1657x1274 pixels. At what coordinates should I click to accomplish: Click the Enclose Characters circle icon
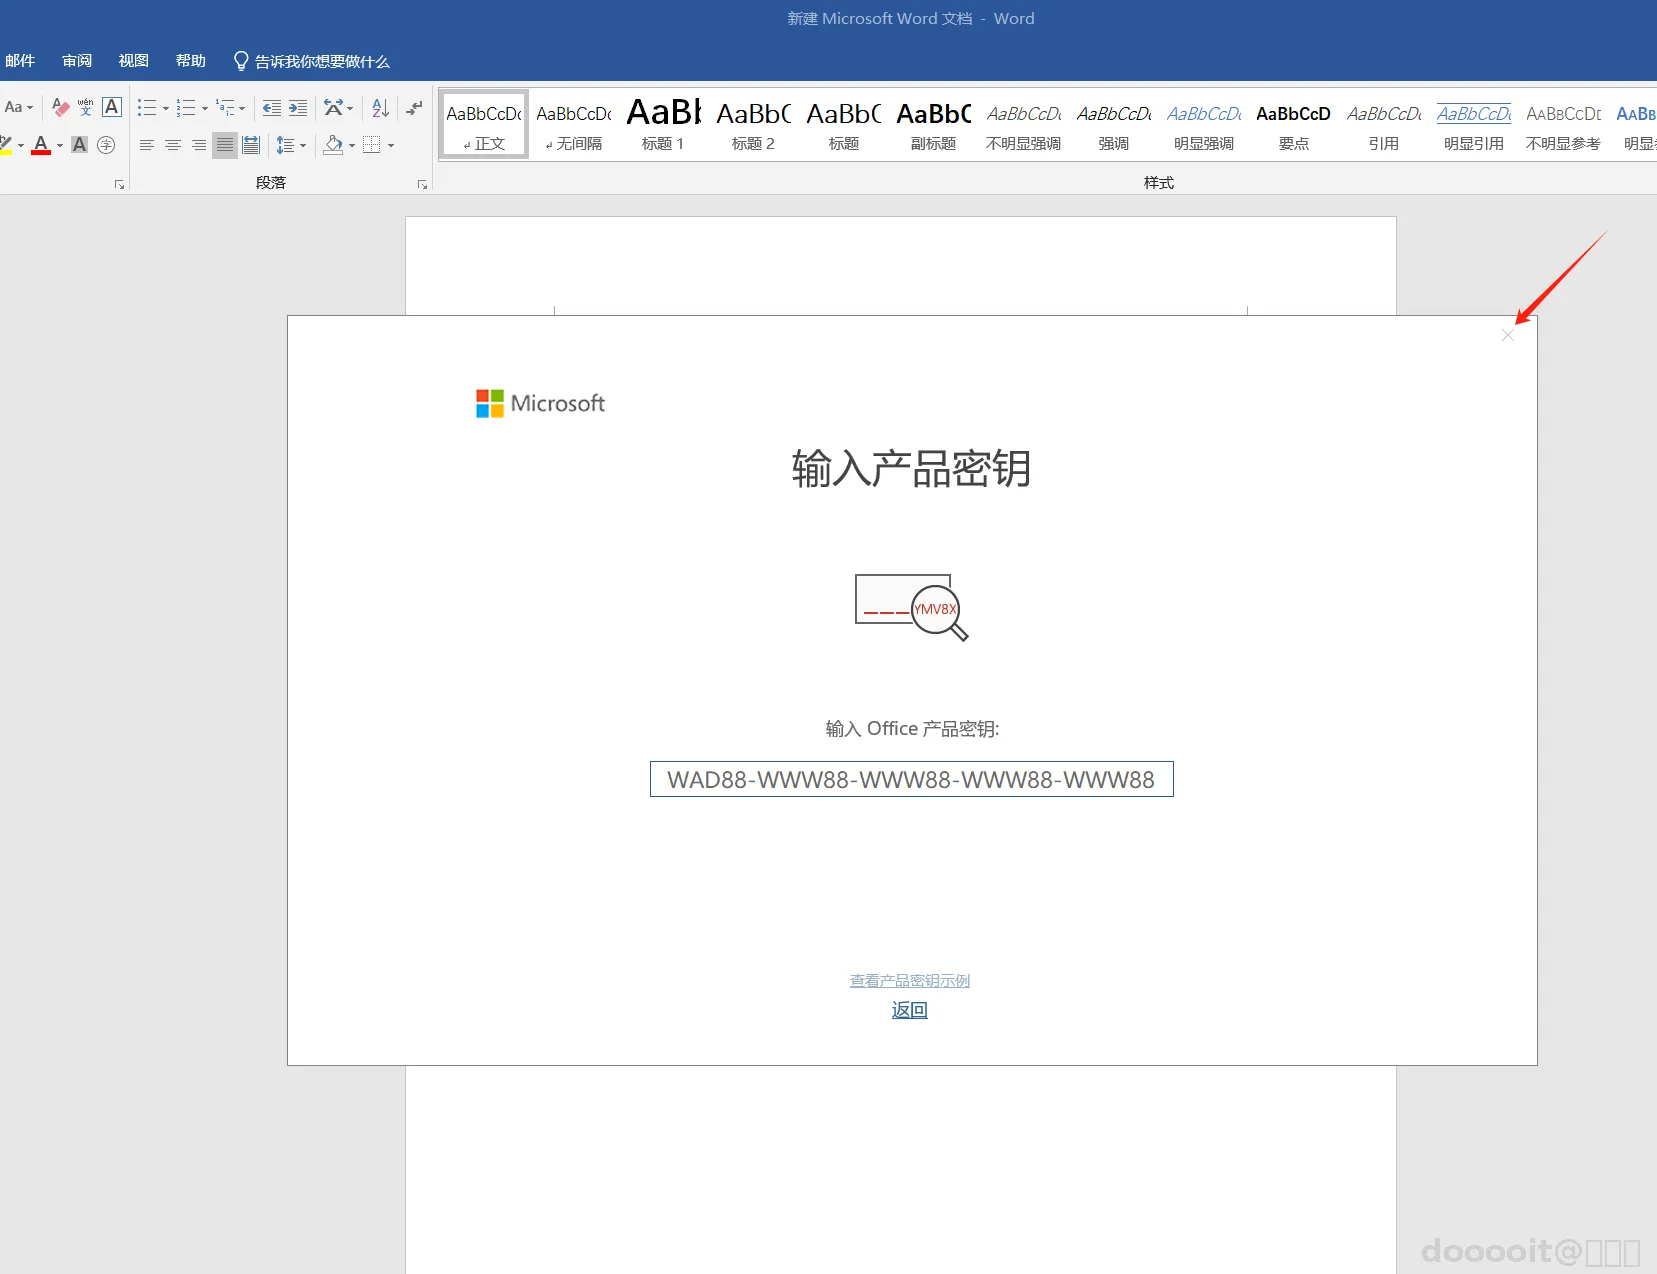click(106, 145)
